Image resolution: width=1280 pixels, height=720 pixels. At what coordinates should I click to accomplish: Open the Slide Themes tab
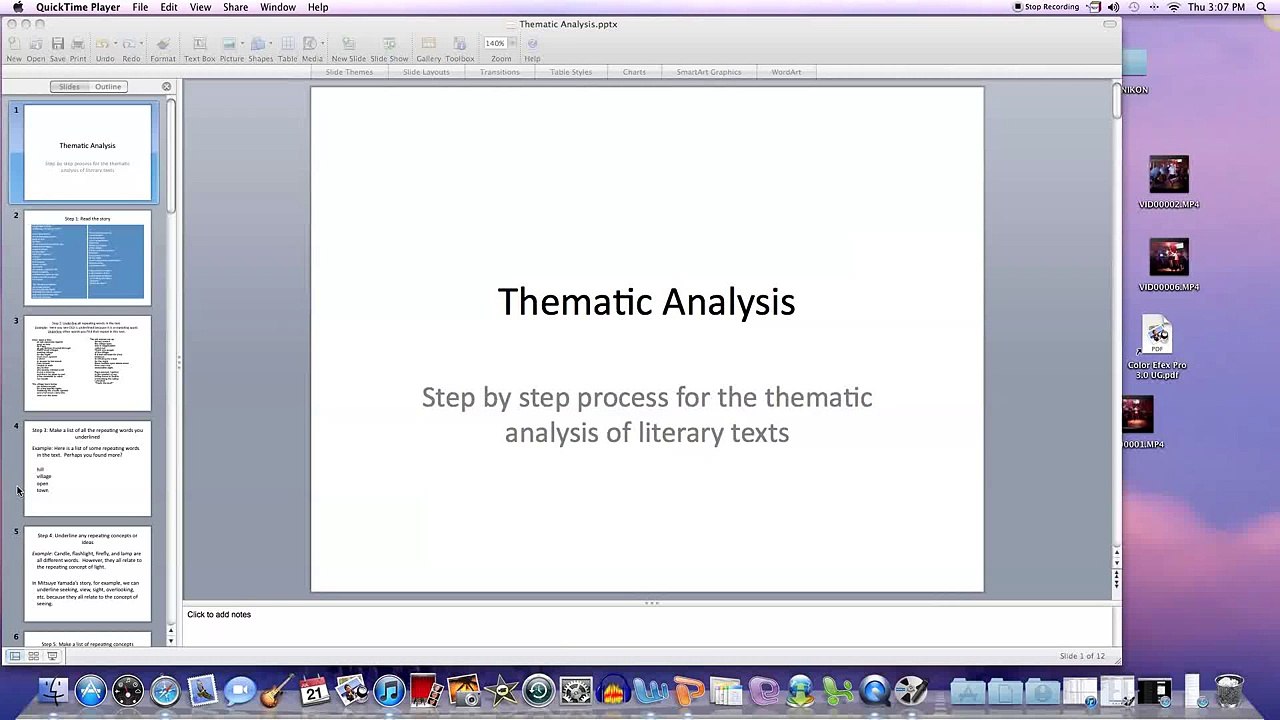point(349,72)
